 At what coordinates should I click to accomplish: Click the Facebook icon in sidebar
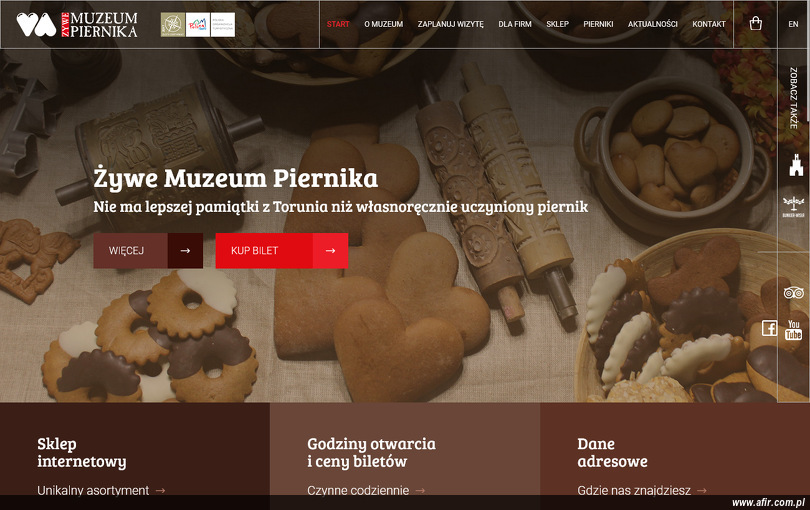[769, 328]
